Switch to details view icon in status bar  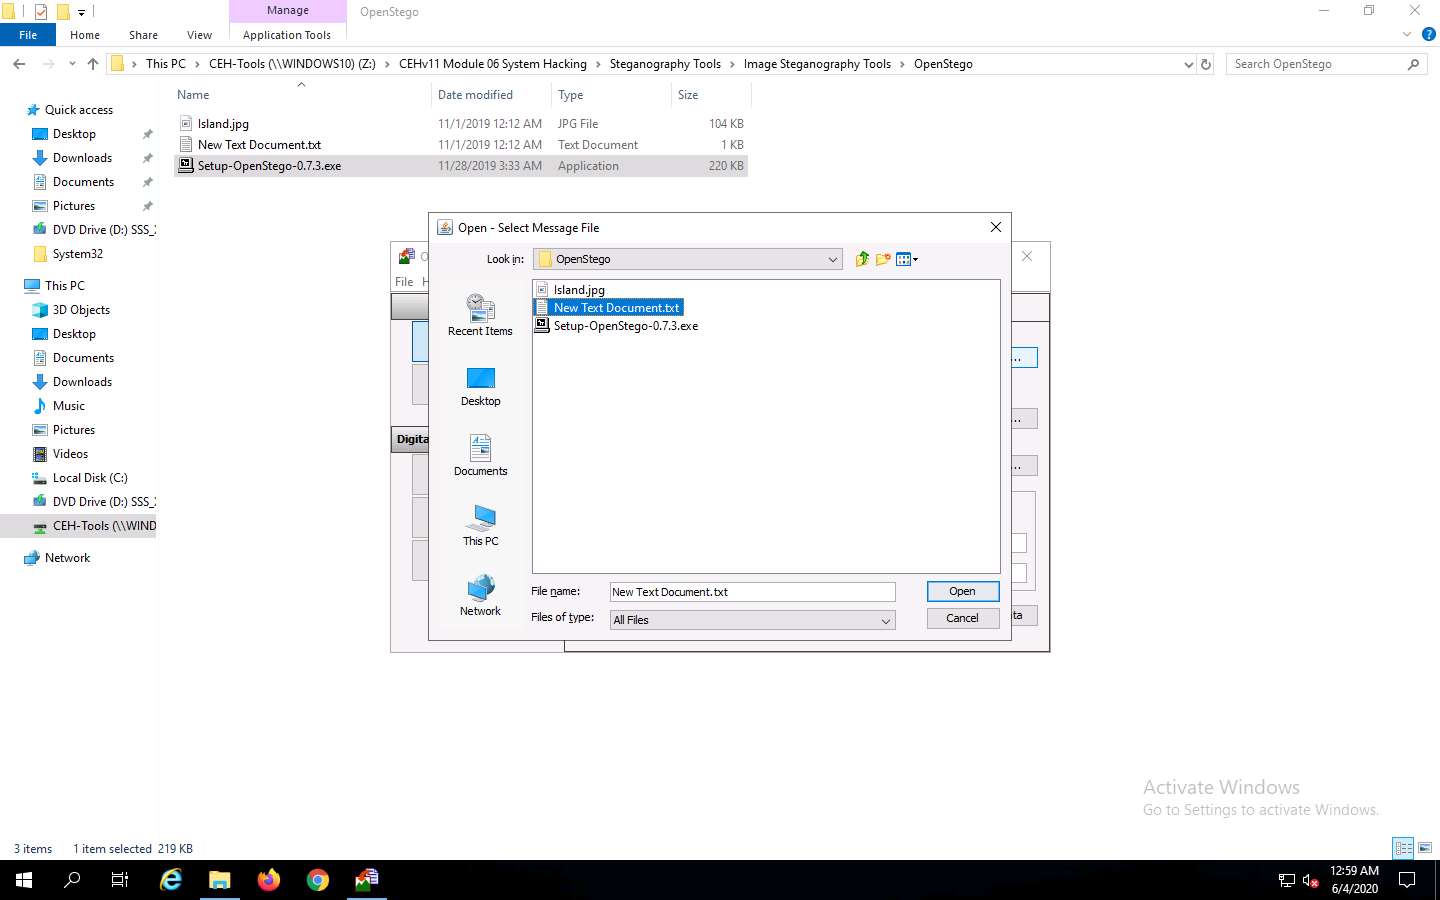[1404, 848]
